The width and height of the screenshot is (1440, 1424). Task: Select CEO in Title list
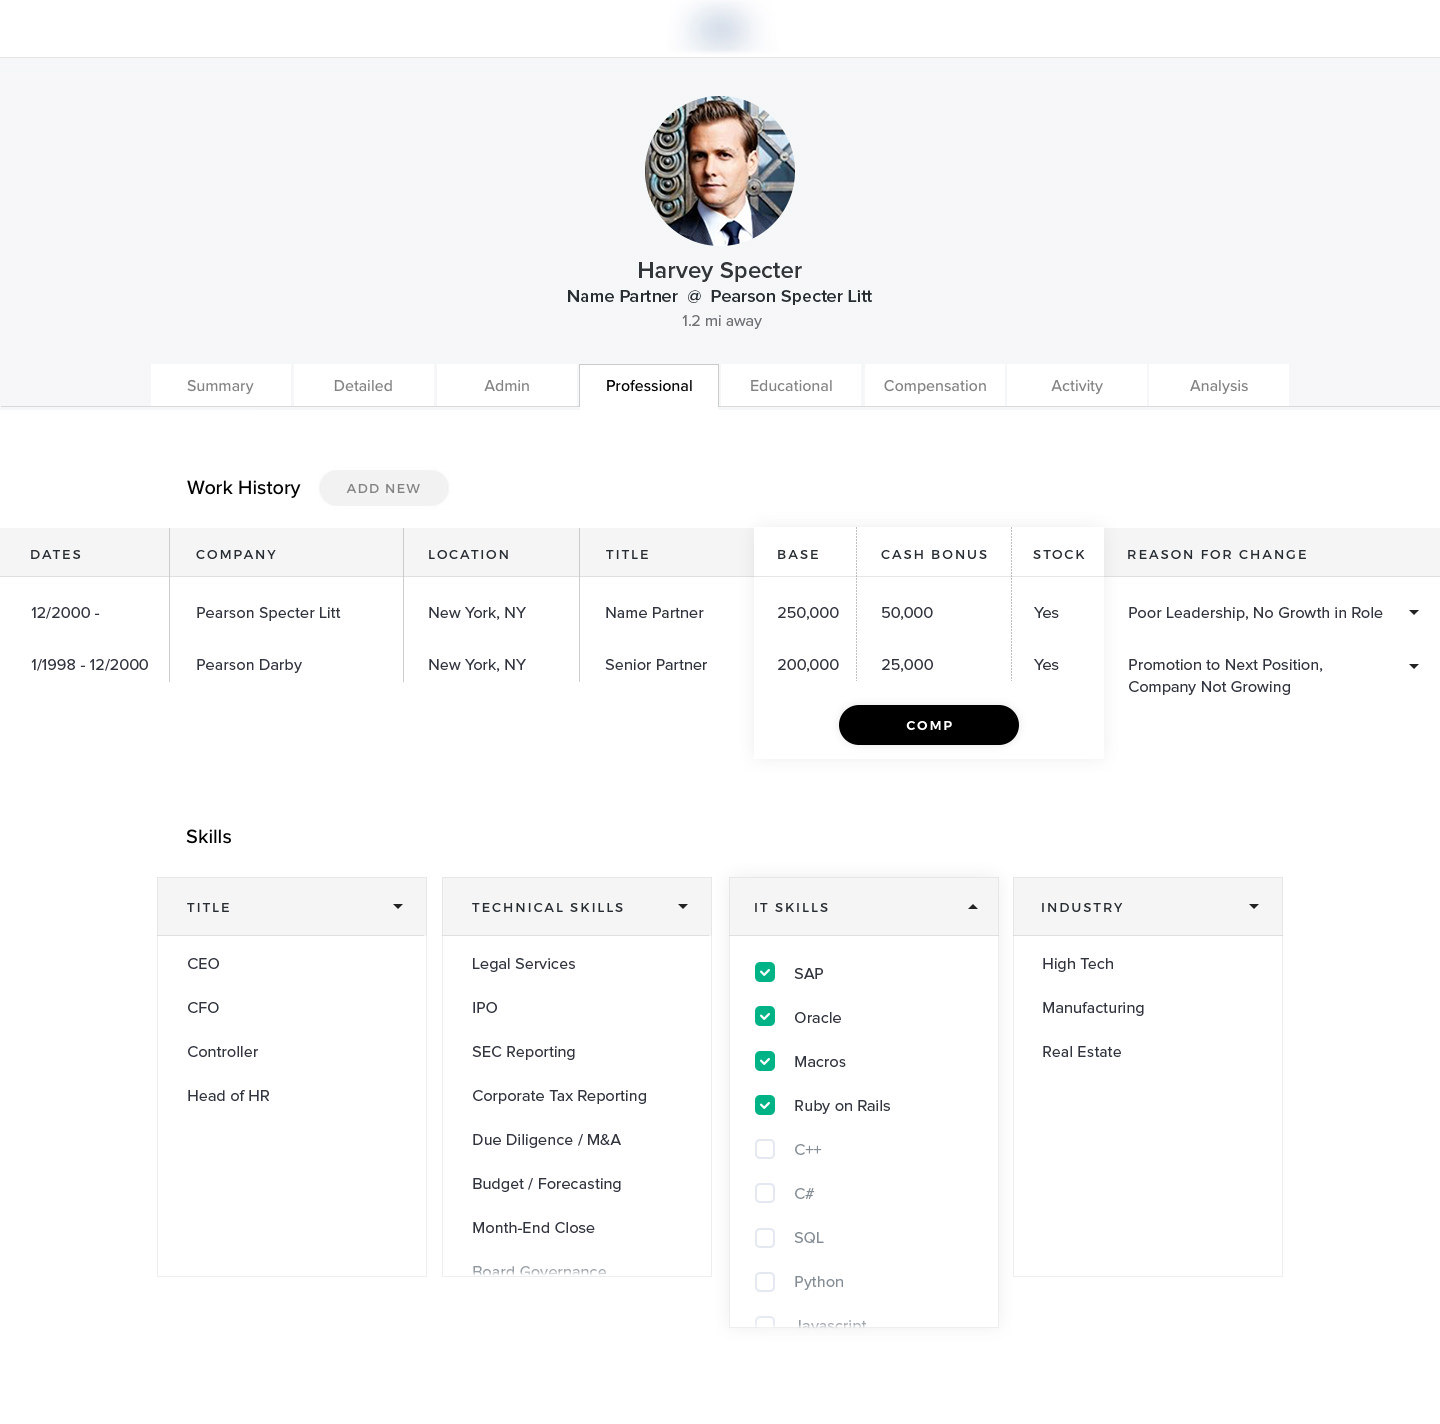pyautogui.click(x=203, y=964)
